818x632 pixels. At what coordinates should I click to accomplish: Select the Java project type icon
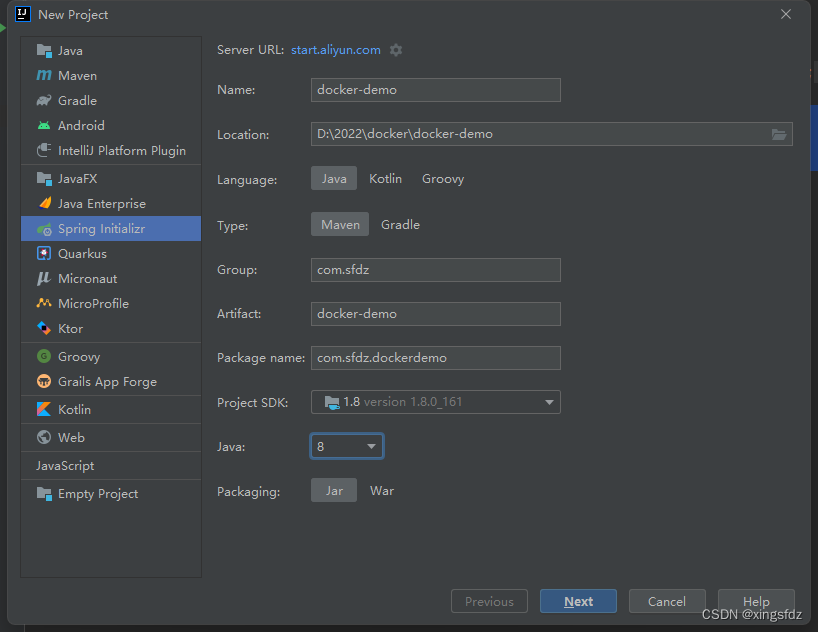pyautogui.click(x=44, y=51)
